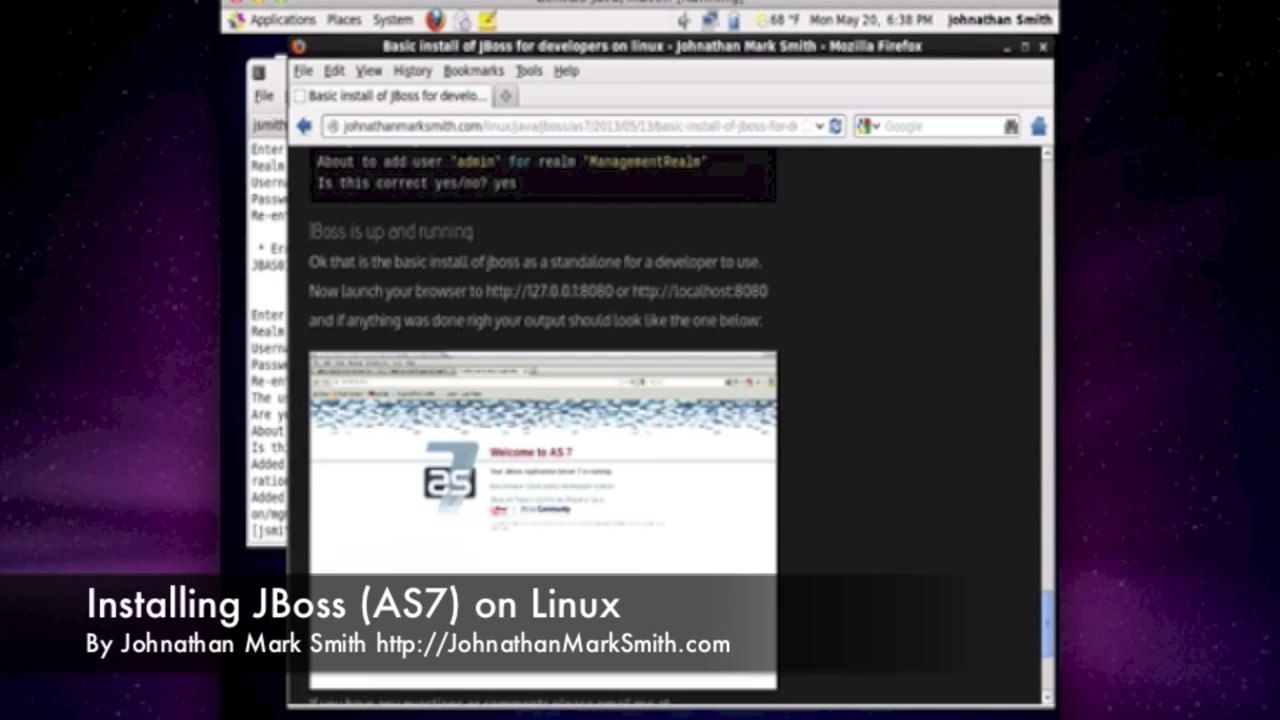Open the Johnathan Smith user menu
1280x720 pixels.
pyautogui.click(x=1000, y=20)
